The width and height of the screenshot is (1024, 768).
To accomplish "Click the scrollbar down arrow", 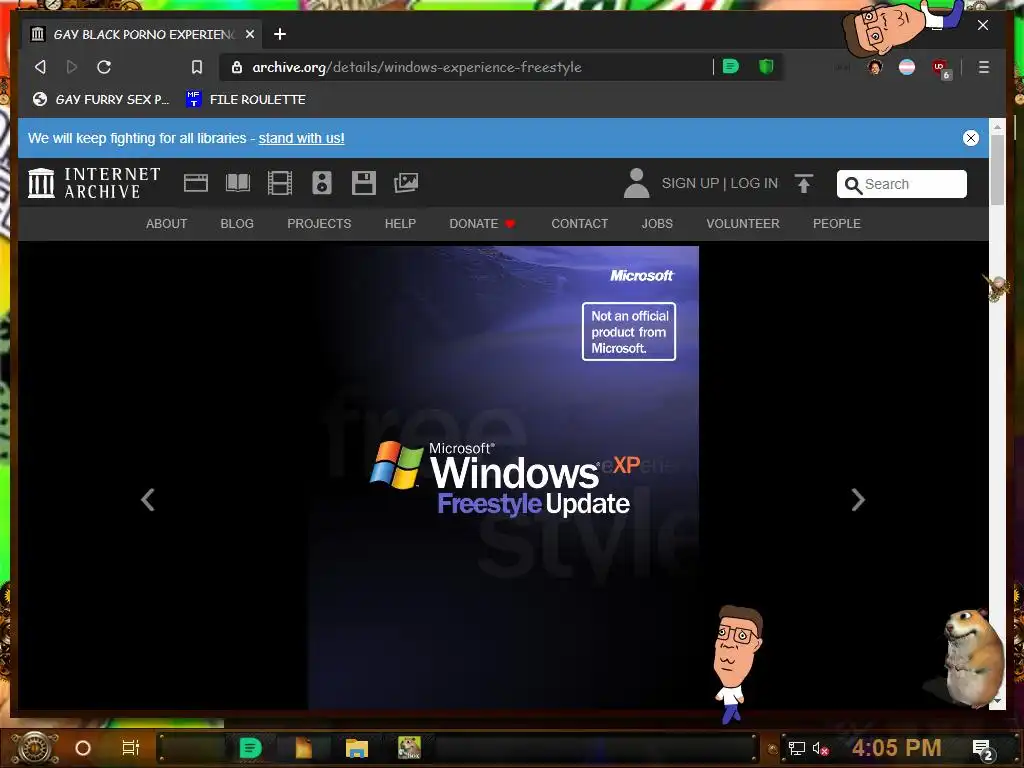I will pos(997,701).
